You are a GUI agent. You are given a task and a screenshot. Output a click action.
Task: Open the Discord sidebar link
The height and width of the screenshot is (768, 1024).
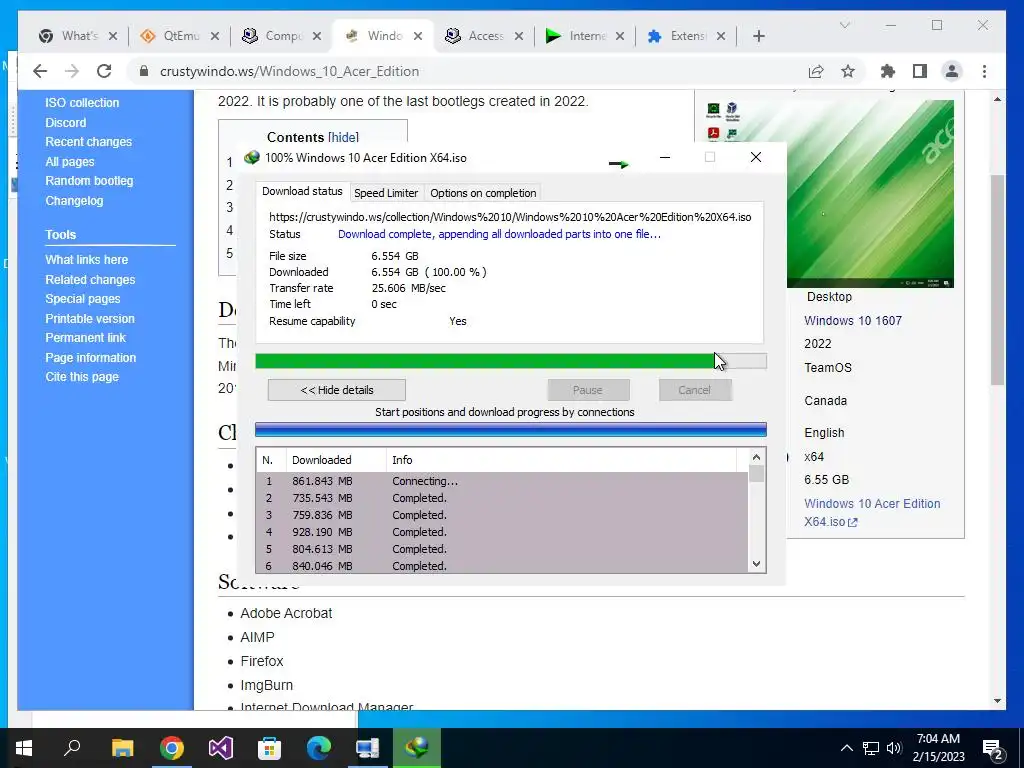[65, 123]
